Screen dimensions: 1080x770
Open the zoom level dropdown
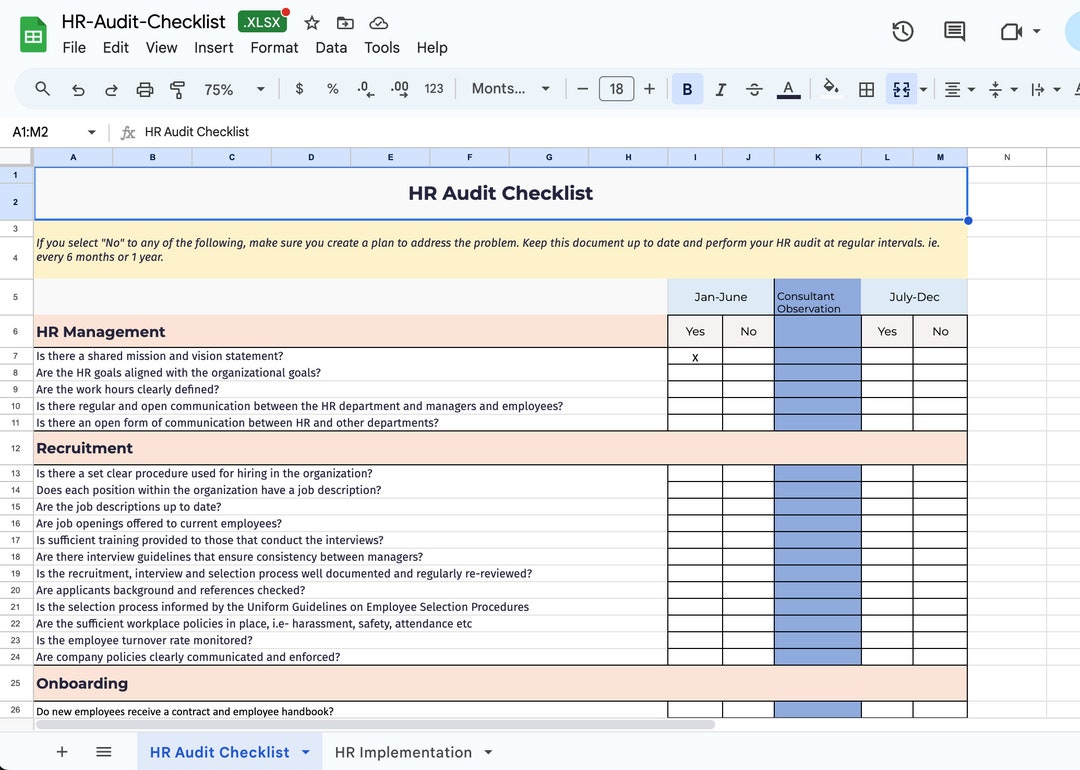click(230, 88)
